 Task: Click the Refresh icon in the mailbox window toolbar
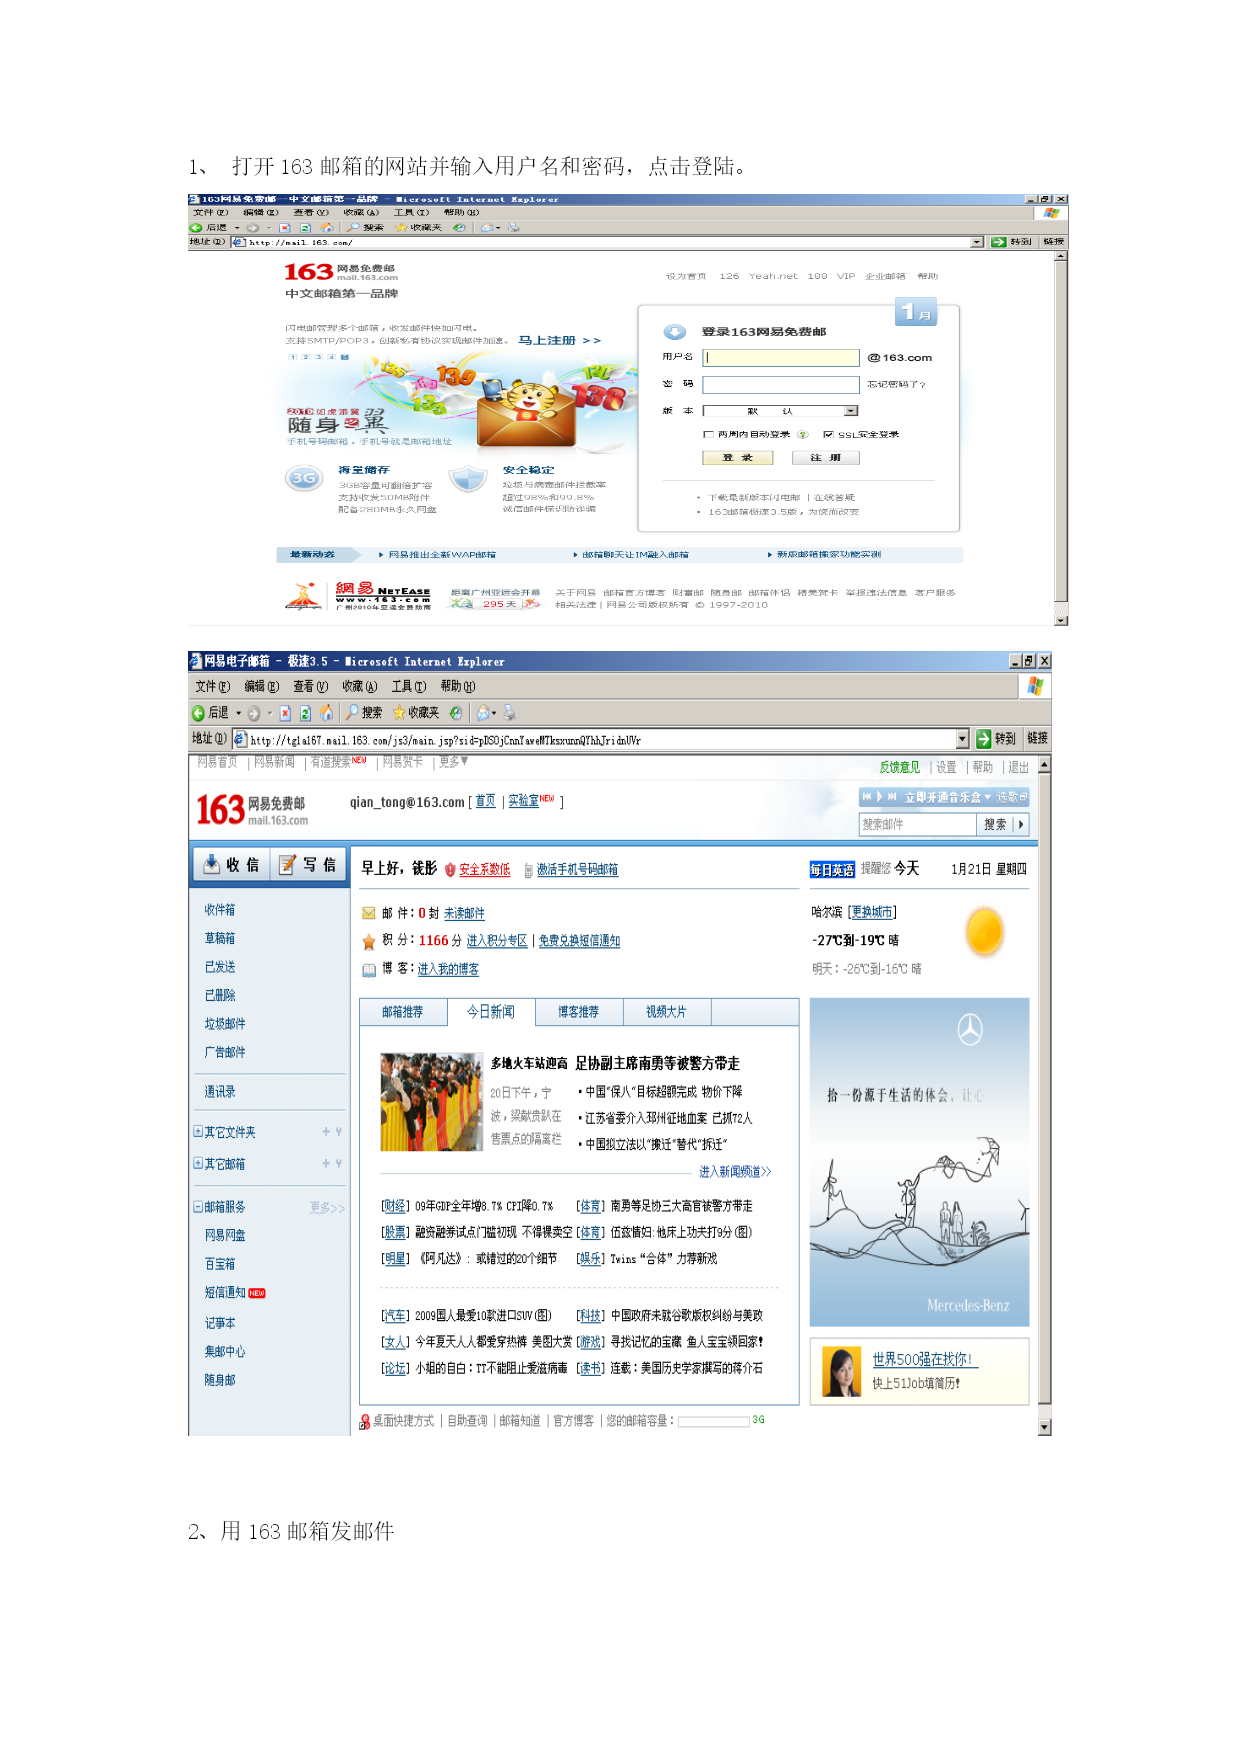coord(306,713)
